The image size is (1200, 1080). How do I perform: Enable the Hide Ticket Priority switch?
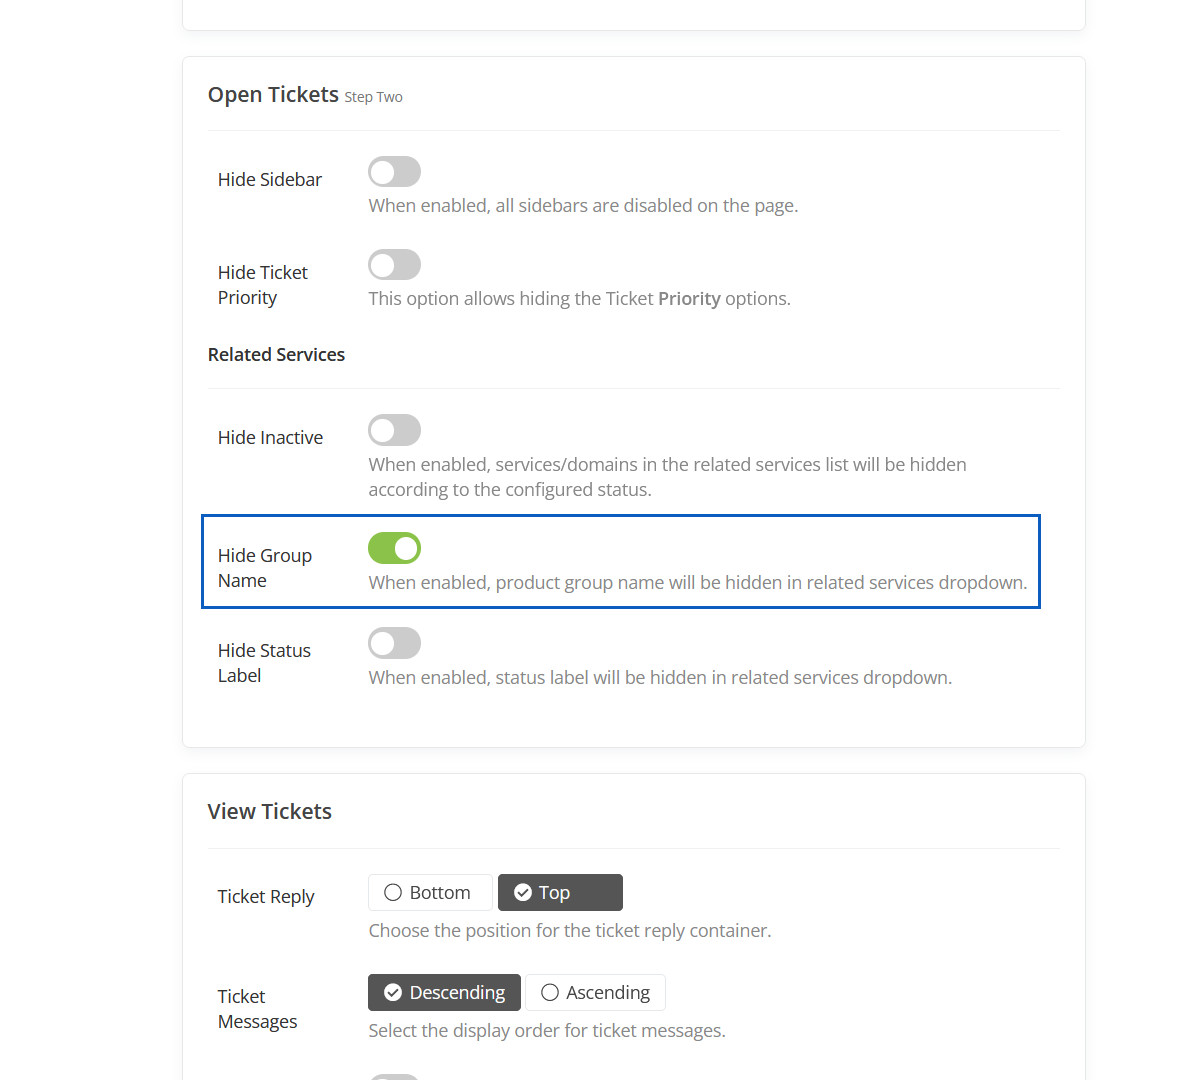(x=394, y=265)
